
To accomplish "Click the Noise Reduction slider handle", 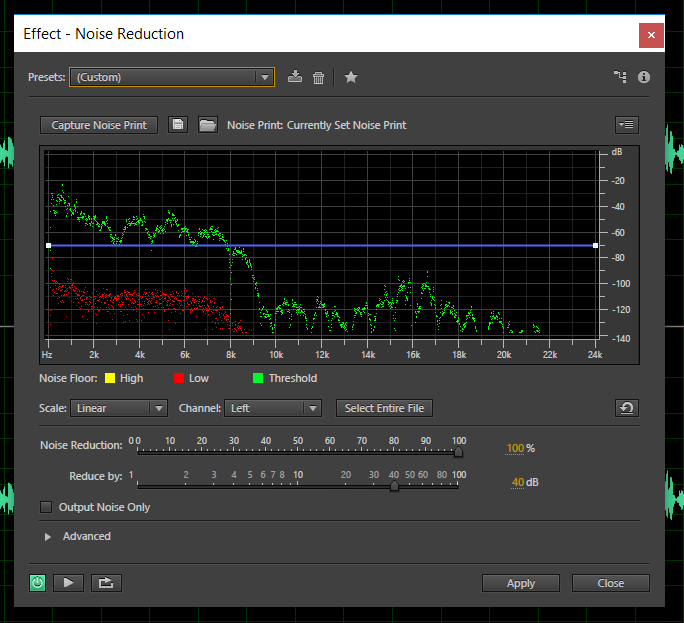I will click(458, 452).
